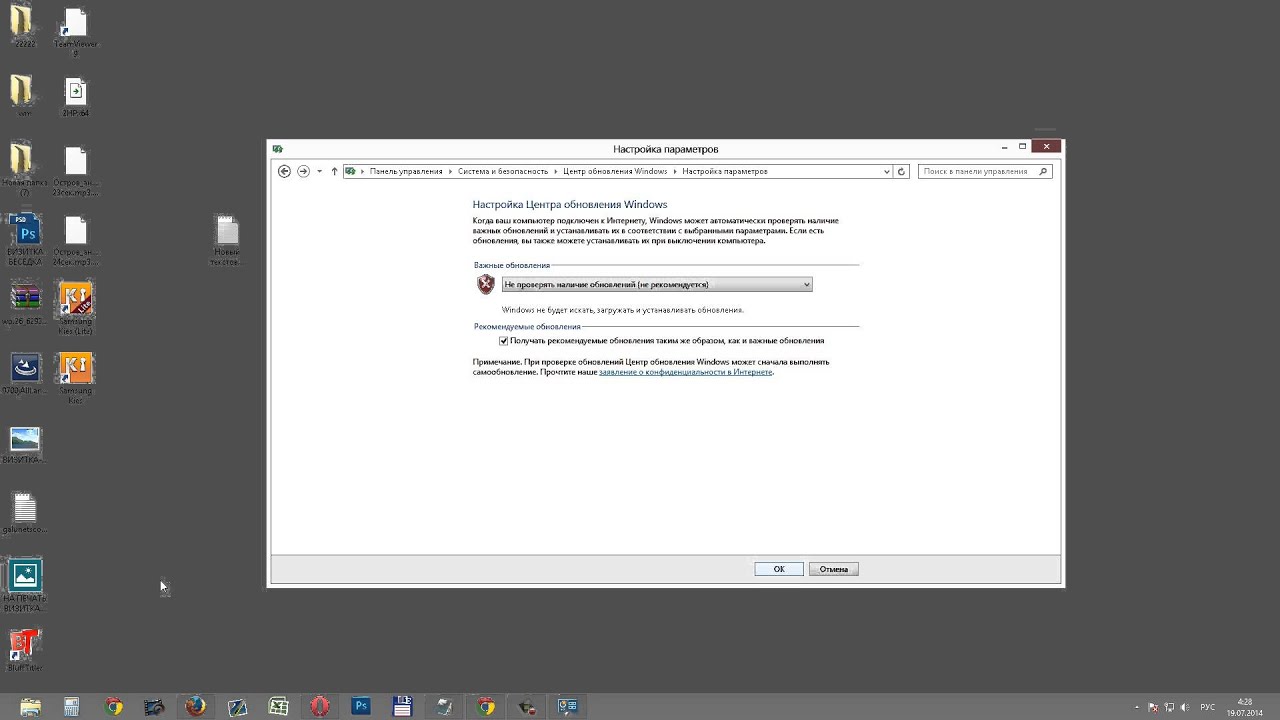Select the WinRAR archive on the desktop
1280x720 pixels.
click(x=25, y=305)
